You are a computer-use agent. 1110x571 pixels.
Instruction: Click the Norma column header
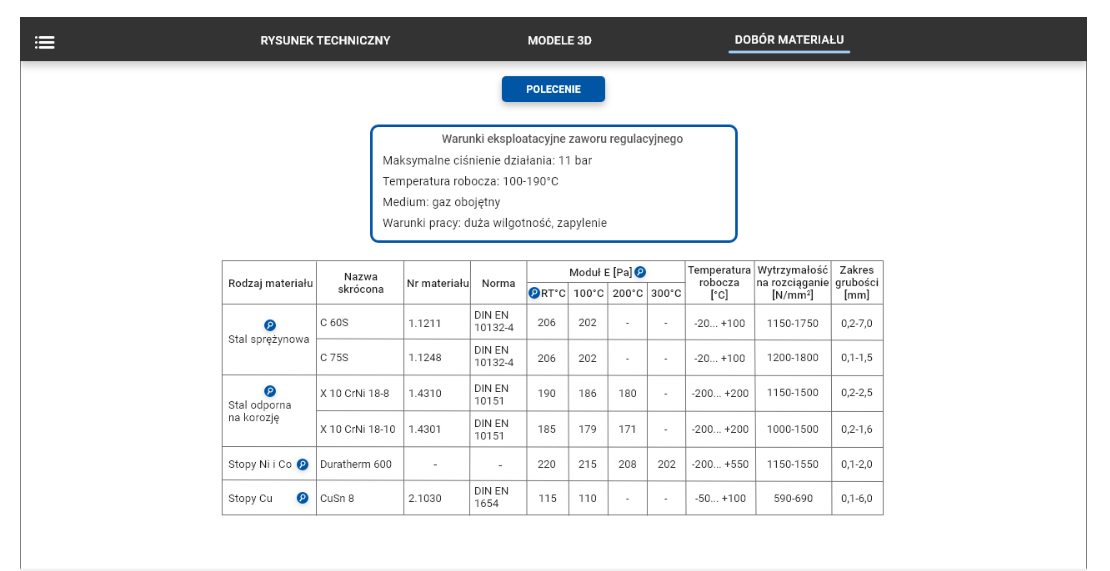point(498,283)
